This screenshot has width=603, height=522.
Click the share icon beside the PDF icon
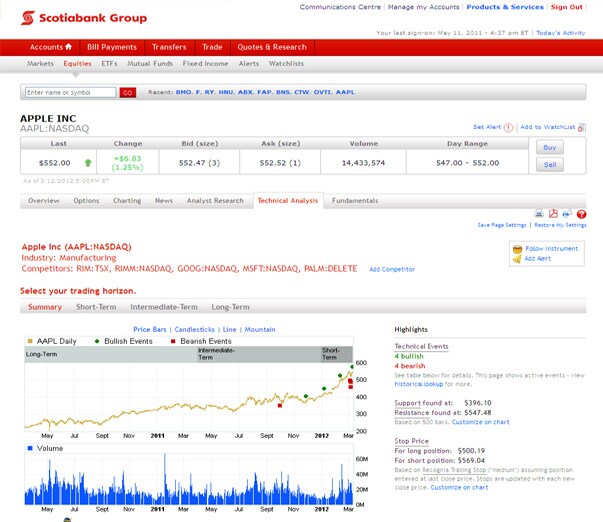567,213
